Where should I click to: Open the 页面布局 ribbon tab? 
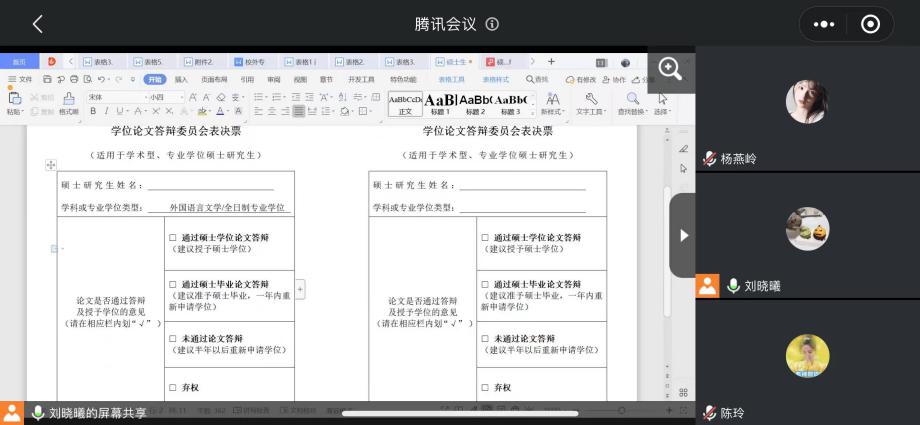tap(213, 79)
